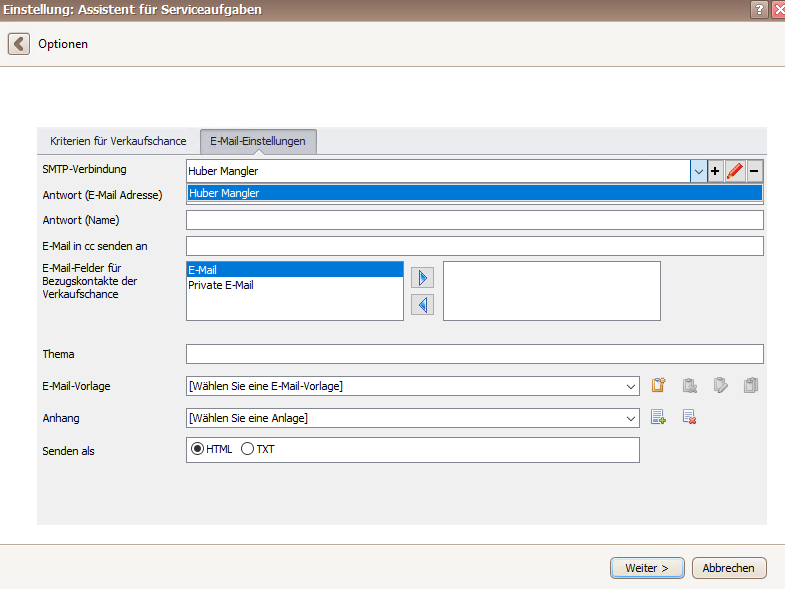Add a new SMTP connection with plus icon

point(715,171)
